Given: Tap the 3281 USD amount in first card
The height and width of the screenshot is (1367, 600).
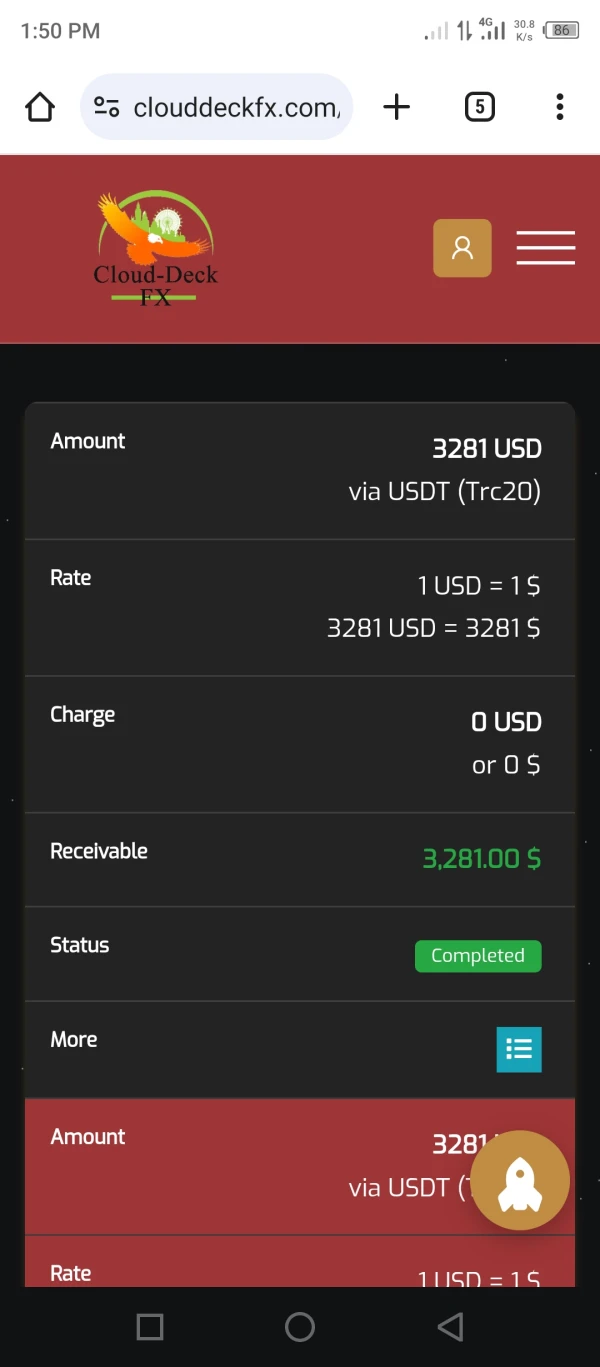Looking at the screenshot, I should click(486, 449).
